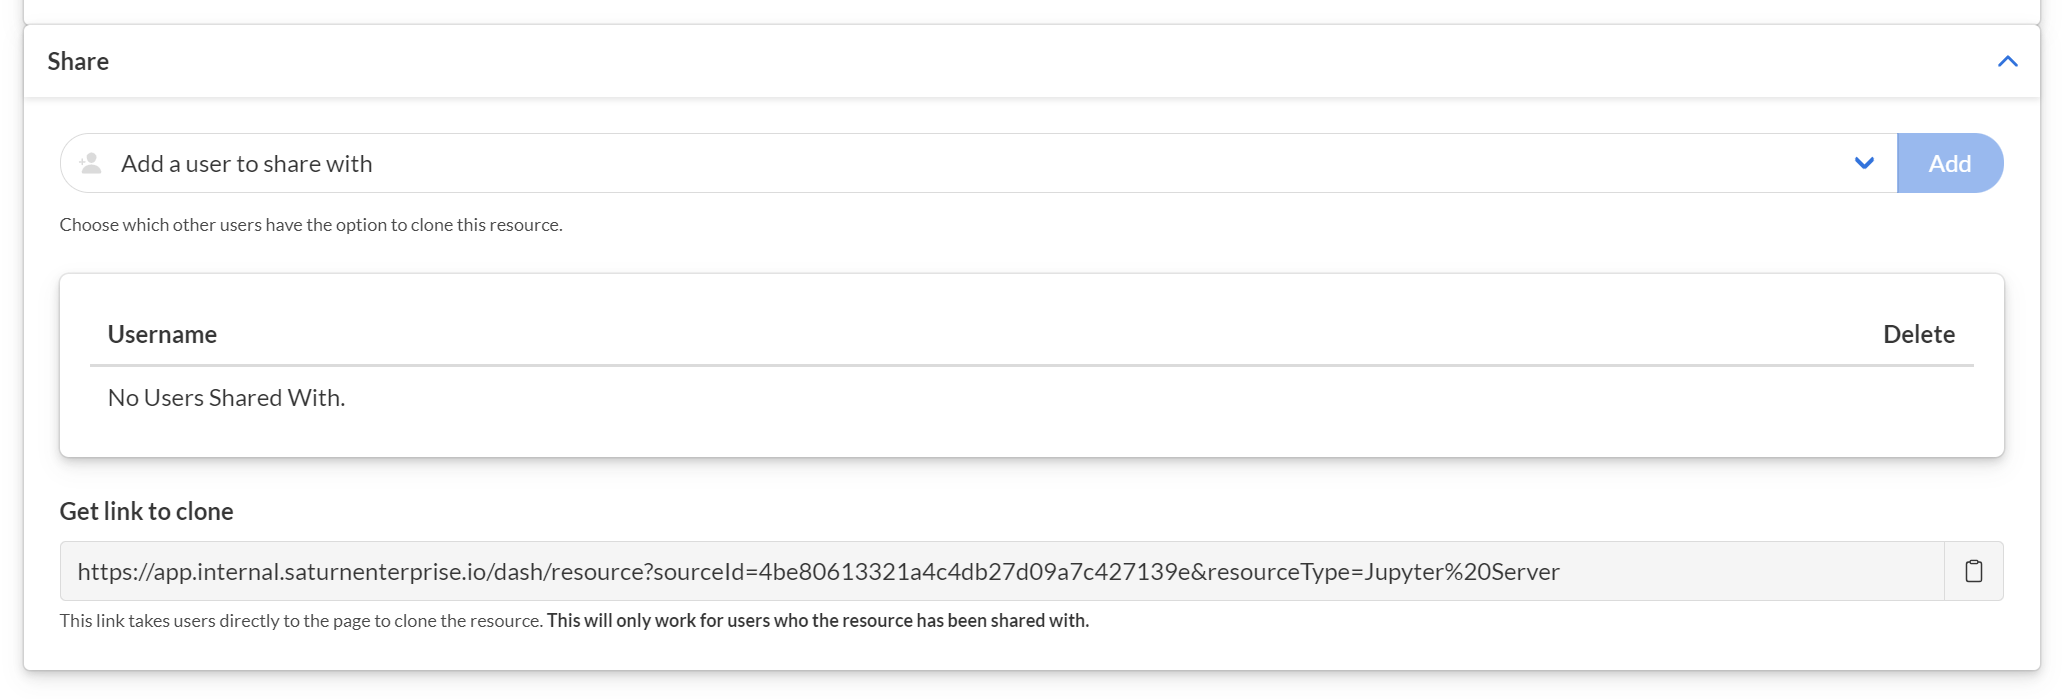2068x699 pixels.
Task: Click the 'Choose which other users' helper text
Action: click(311, 225)
